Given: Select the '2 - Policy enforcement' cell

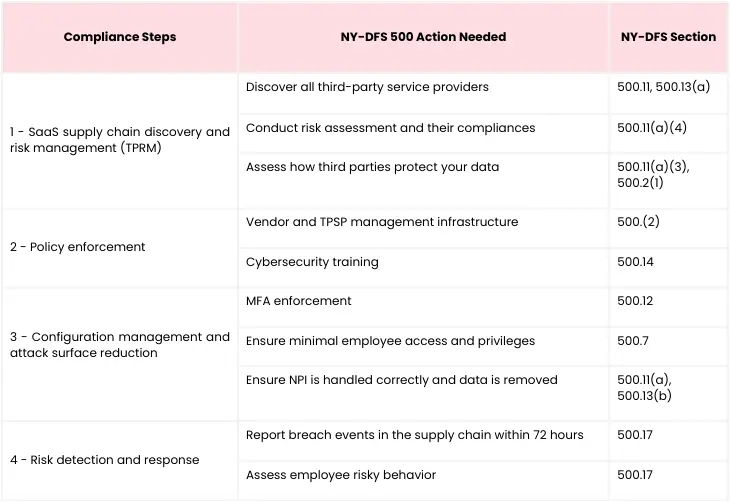Looking at the screenshot, I should tap(77, 247).
